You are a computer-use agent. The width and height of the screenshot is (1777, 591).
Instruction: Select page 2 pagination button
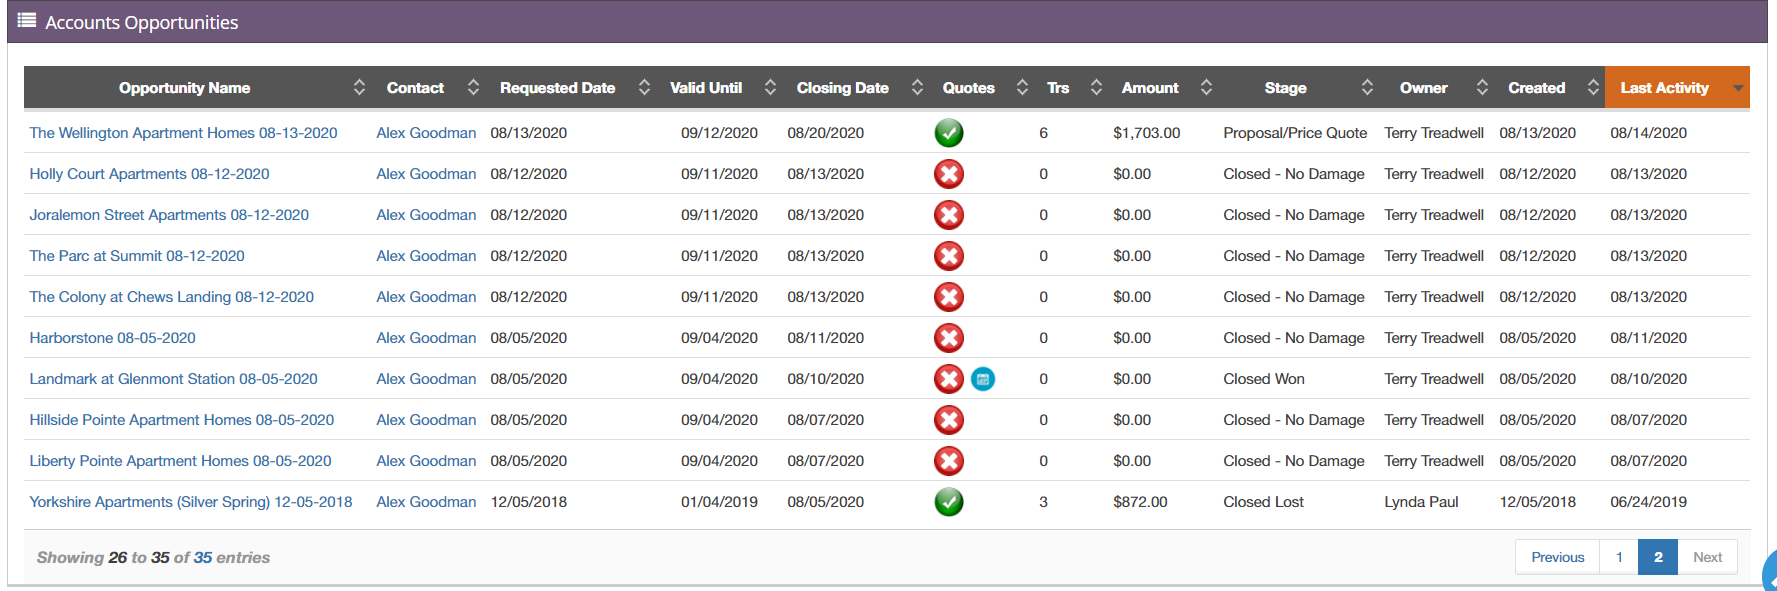pyautogui.click(x=1658, y=557)
